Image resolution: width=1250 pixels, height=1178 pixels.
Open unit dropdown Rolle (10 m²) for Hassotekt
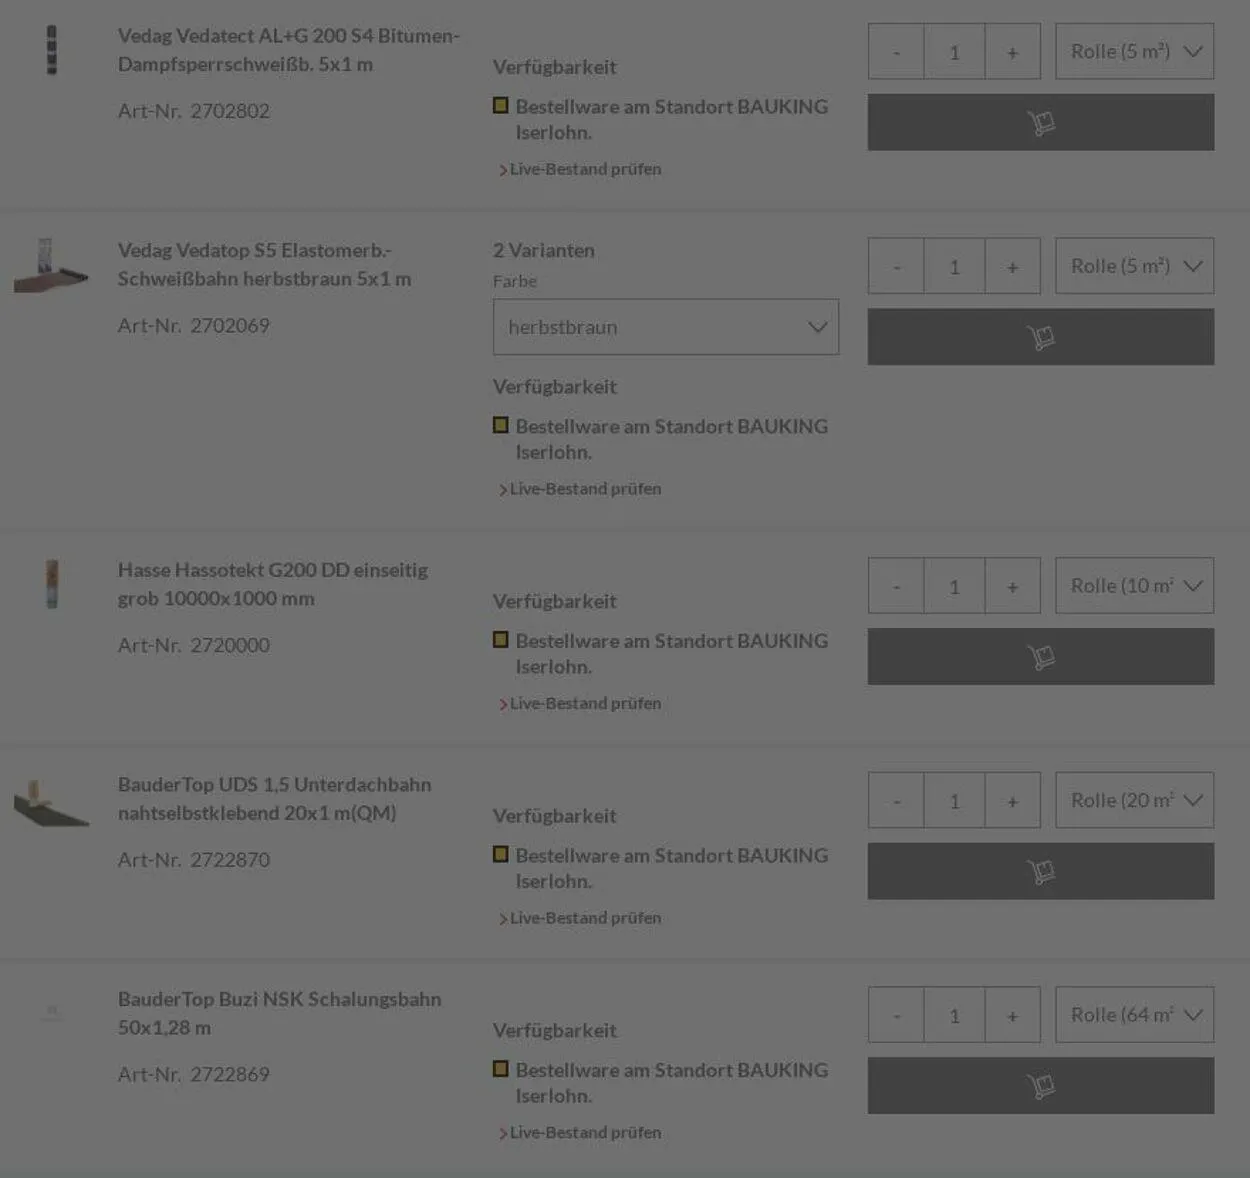point(1134,586)
